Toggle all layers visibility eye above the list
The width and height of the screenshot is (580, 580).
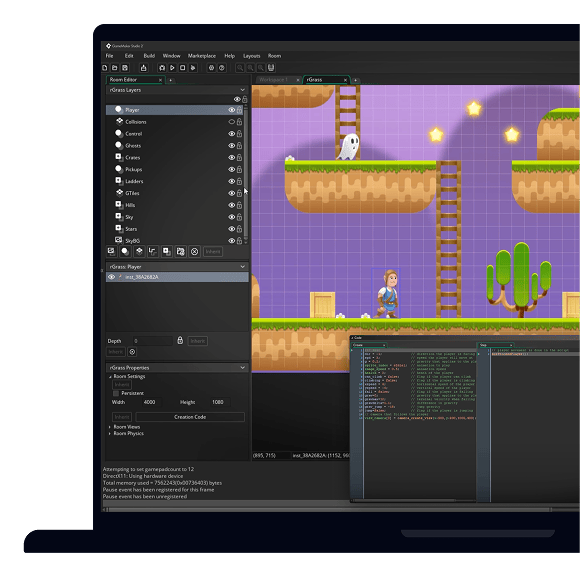click(x=237, y=99)
